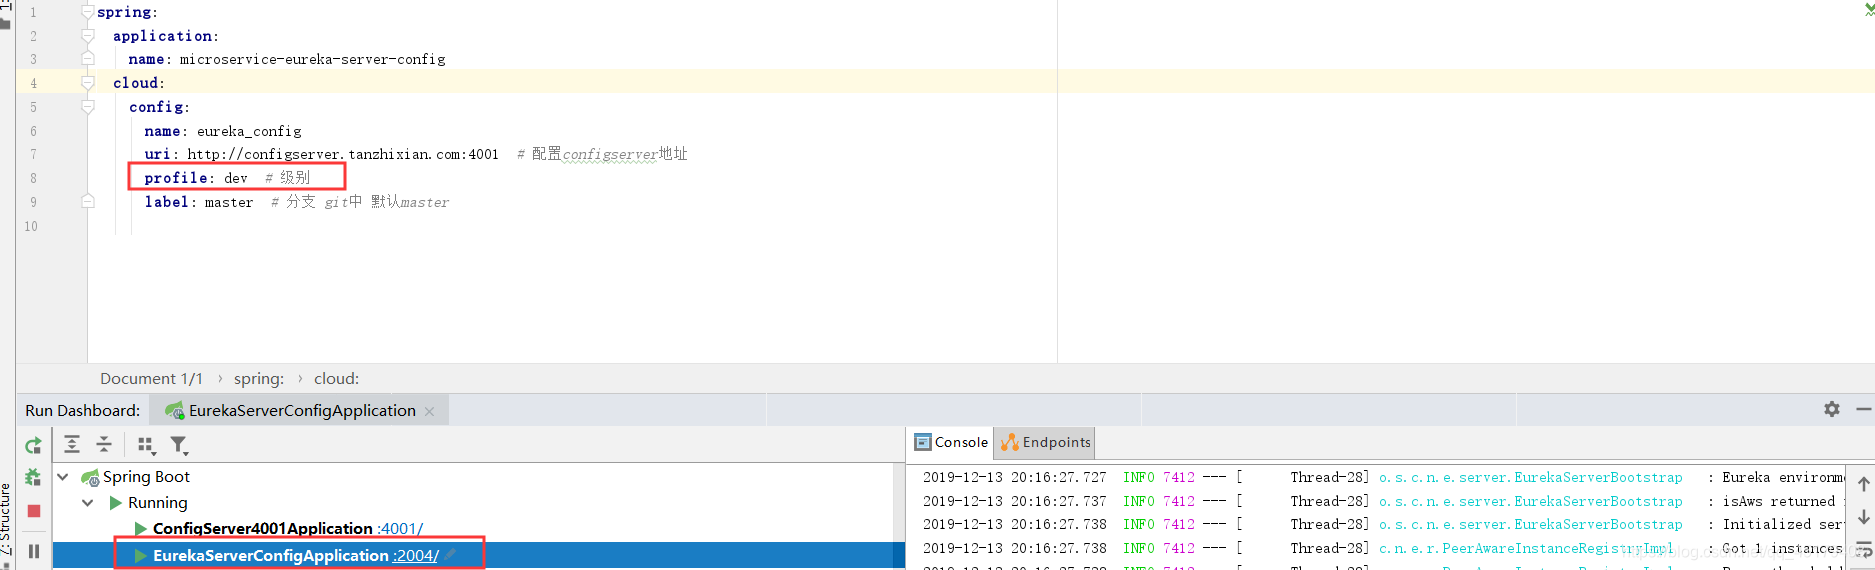Switch to the Console tab

[951, 442]
